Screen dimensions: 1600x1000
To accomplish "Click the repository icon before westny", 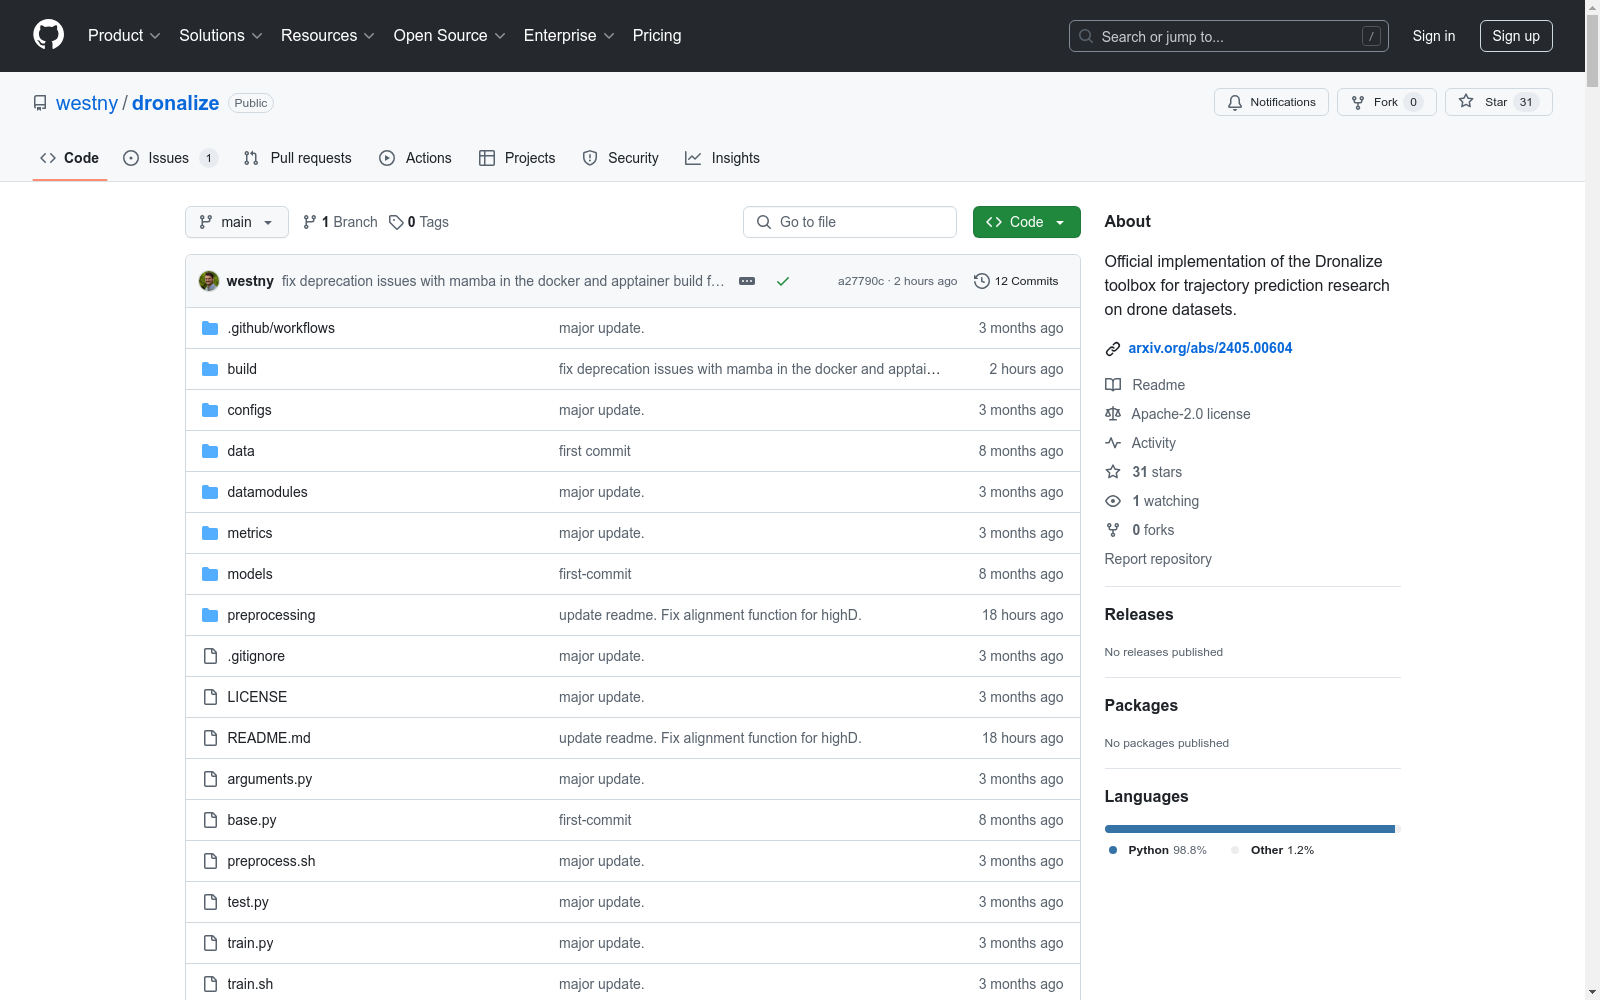I will pyautogui.click(x=40, y=103).
